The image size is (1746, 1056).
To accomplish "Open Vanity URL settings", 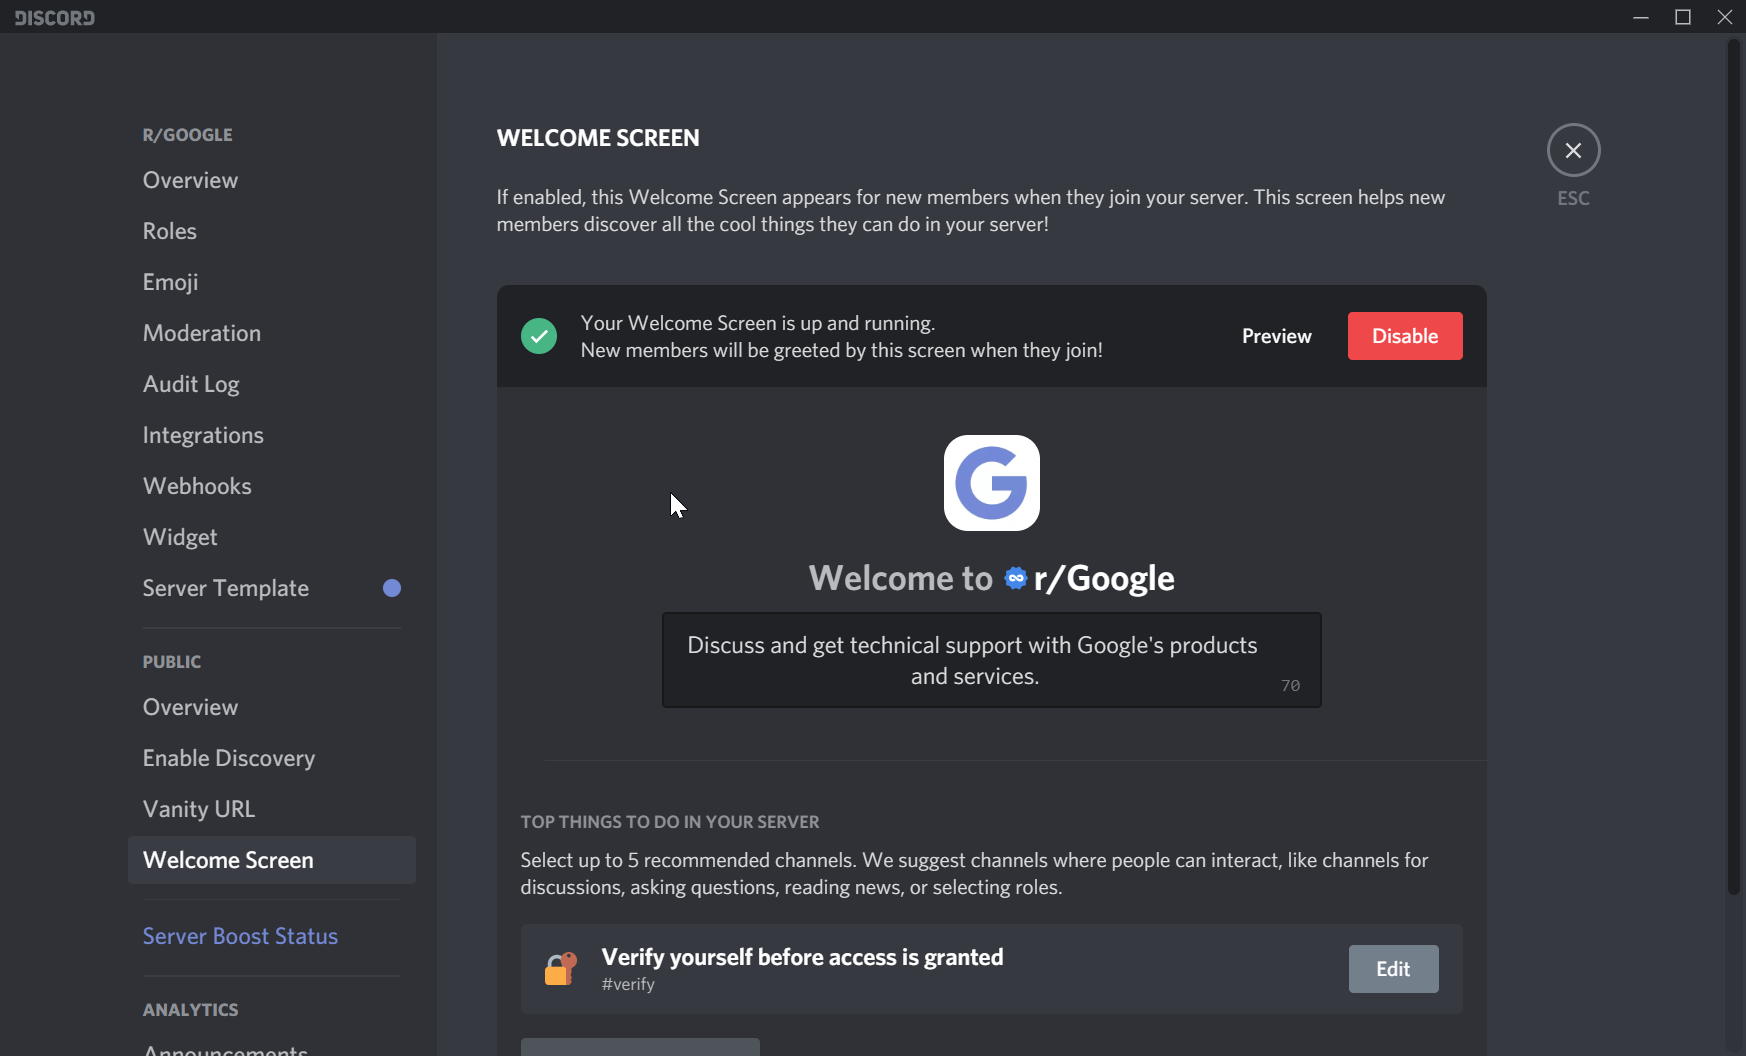I will (x=199, y=809).
